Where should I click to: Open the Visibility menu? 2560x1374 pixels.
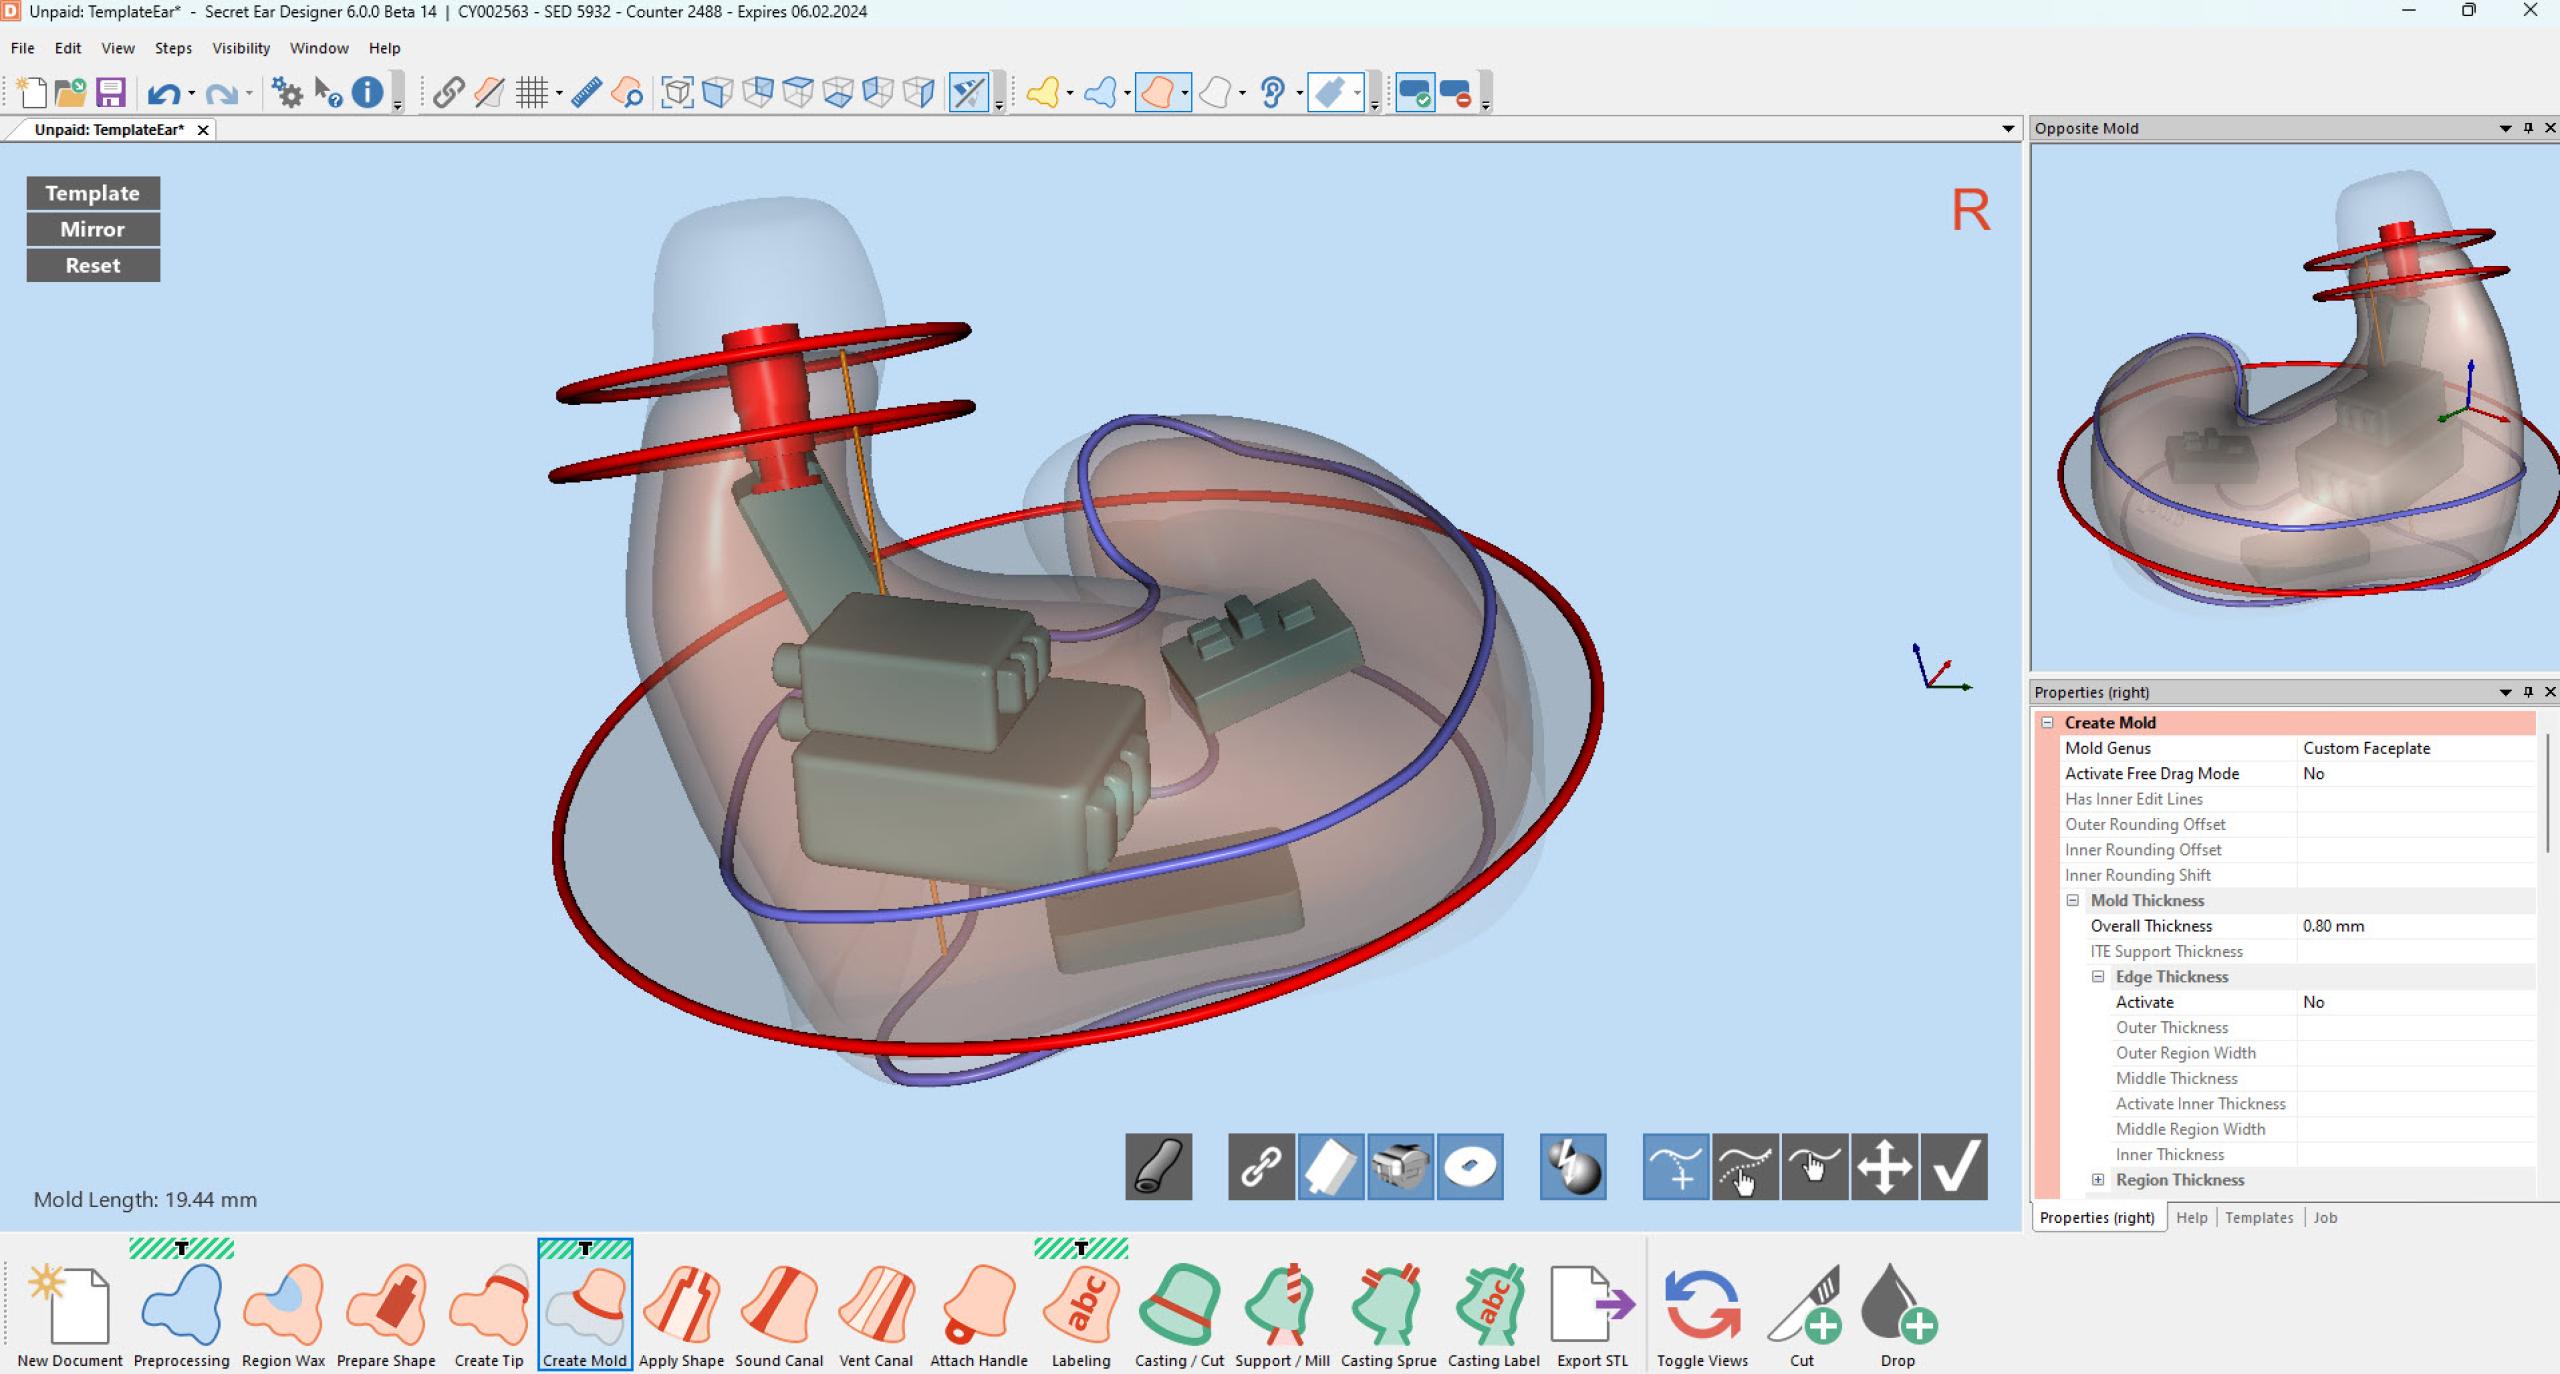pos(240,48)
